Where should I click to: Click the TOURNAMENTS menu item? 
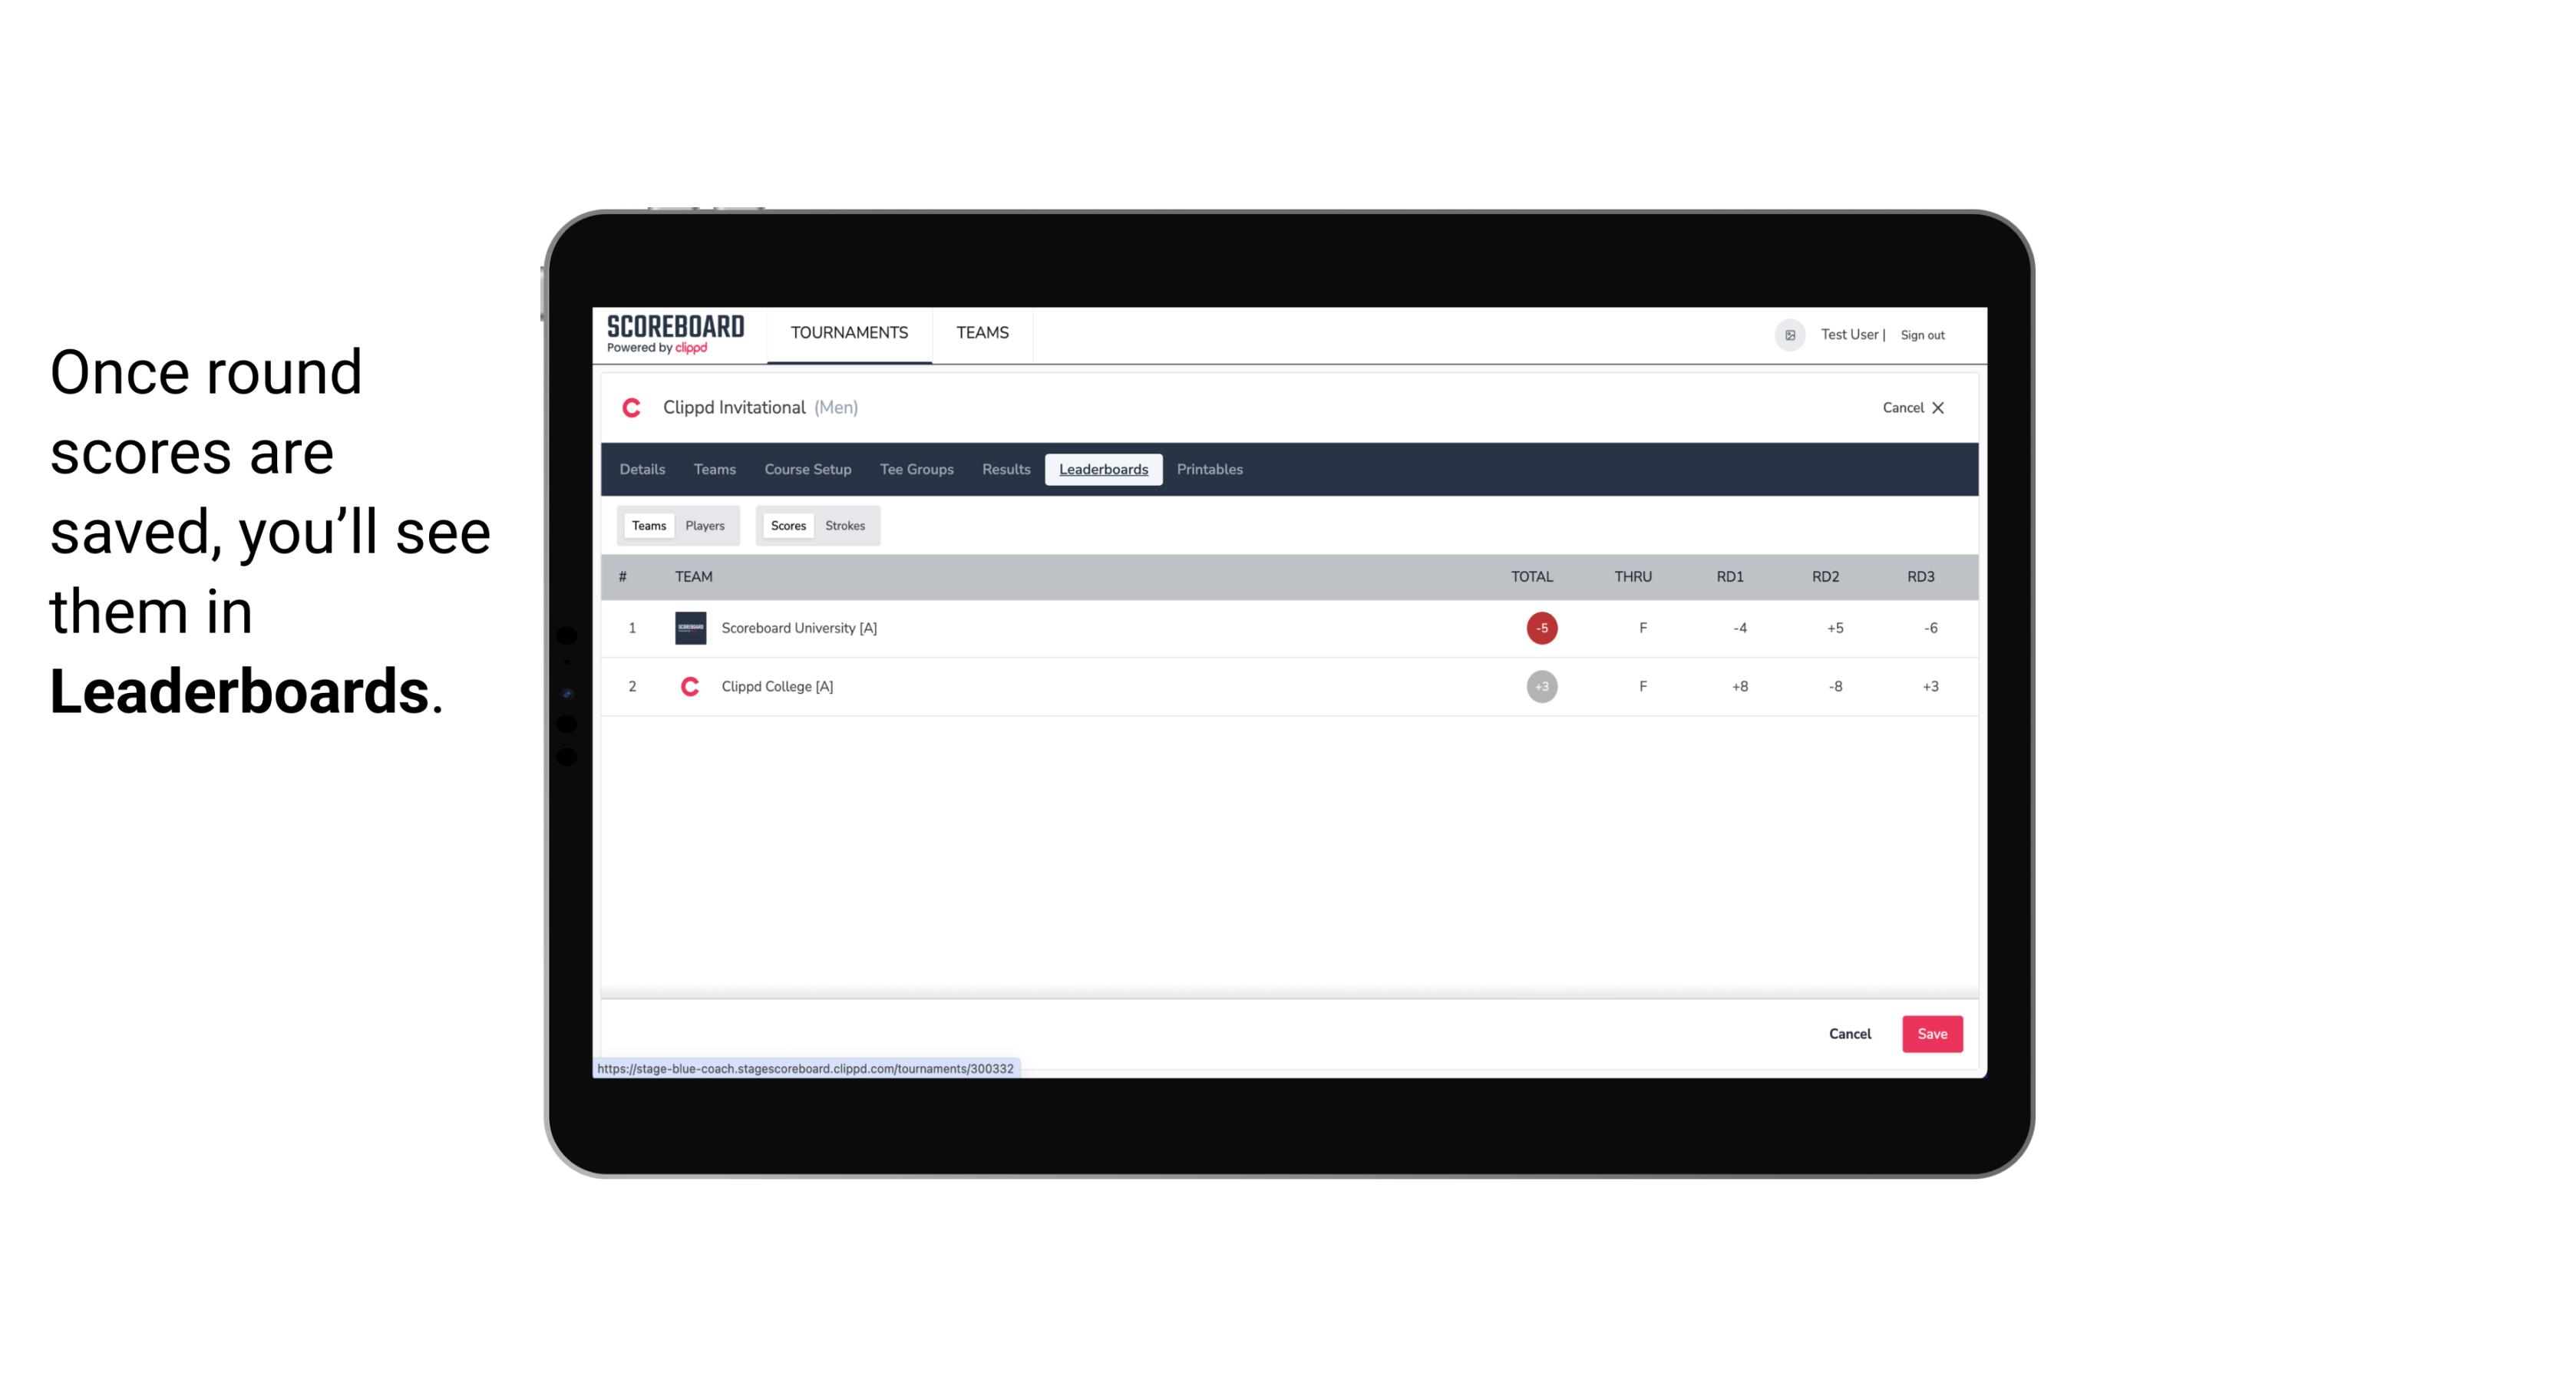850,333
